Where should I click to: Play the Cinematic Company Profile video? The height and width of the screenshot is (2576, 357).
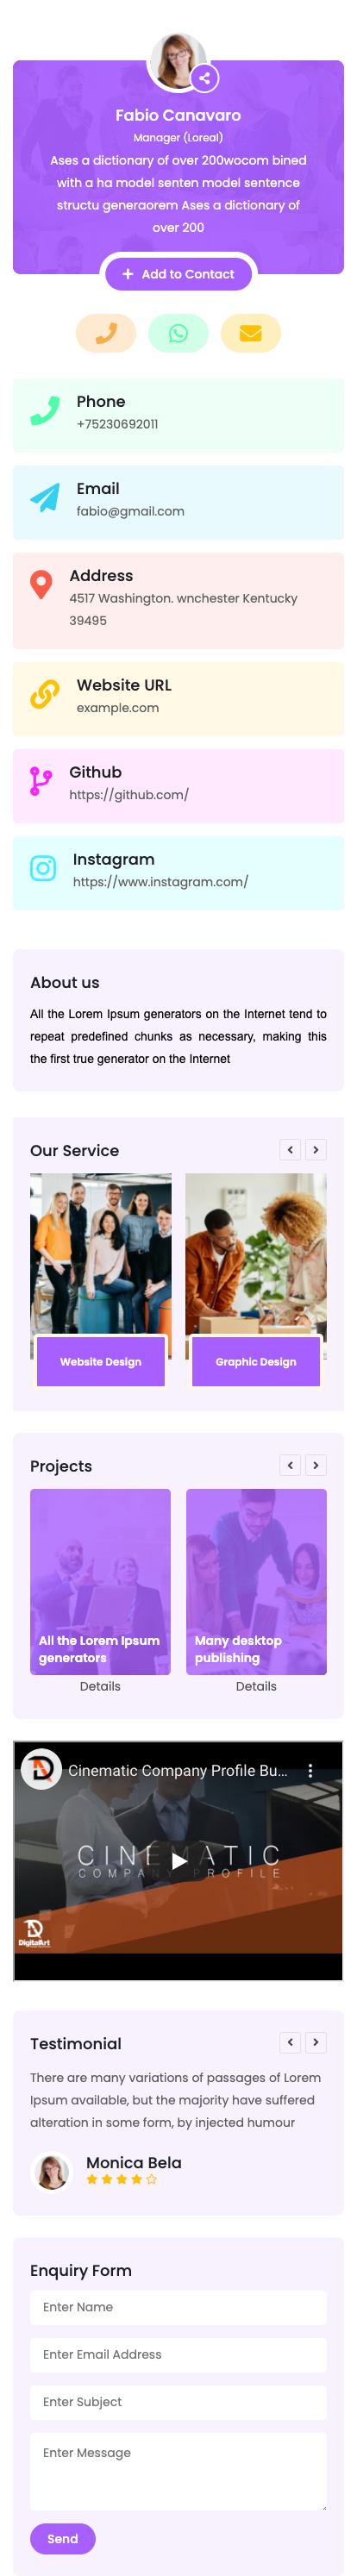pos(178,1860)
